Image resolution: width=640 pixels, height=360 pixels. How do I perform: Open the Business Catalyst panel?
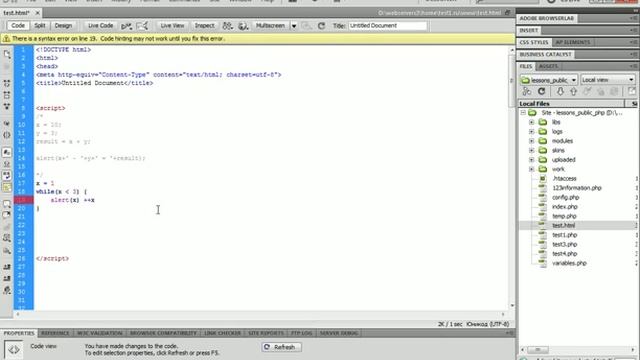[545, 54]
